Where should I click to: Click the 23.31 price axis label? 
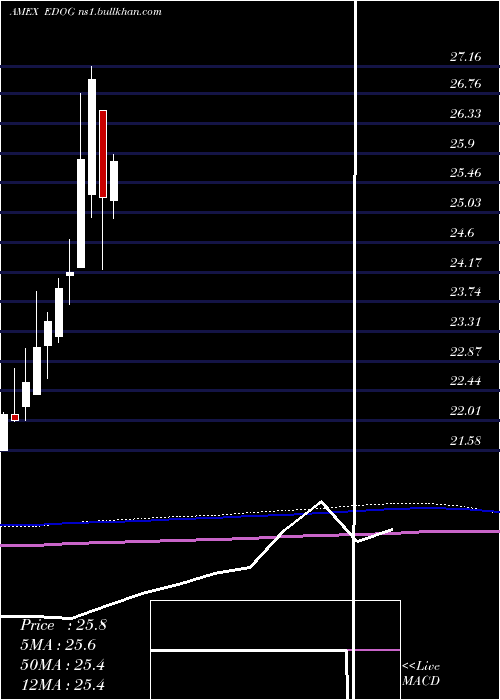coord(465,321)
